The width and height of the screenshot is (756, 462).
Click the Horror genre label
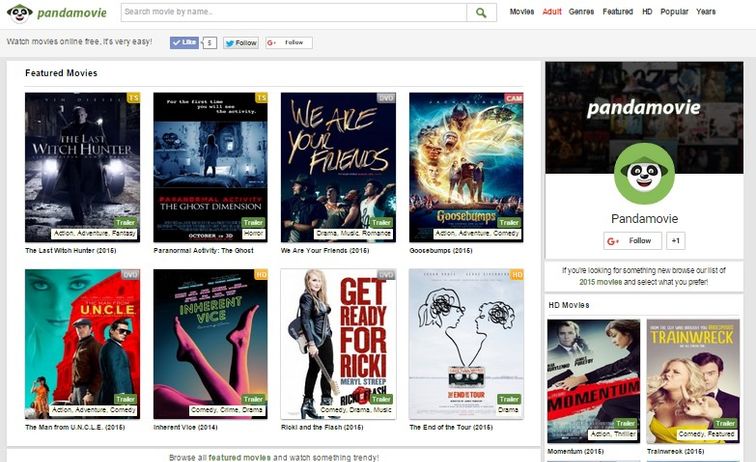click(x=253, y=233)
